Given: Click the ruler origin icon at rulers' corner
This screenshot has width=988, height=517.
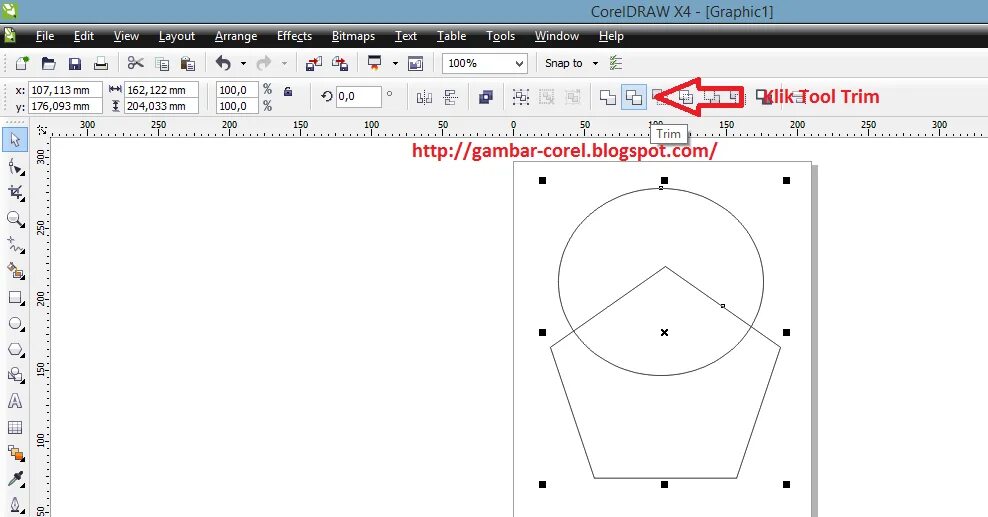Looking at the screenshot, I should tap(42, 130).
